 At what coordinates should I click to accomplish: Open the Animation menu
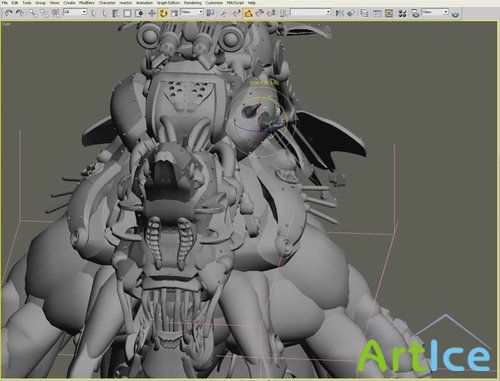145,3
